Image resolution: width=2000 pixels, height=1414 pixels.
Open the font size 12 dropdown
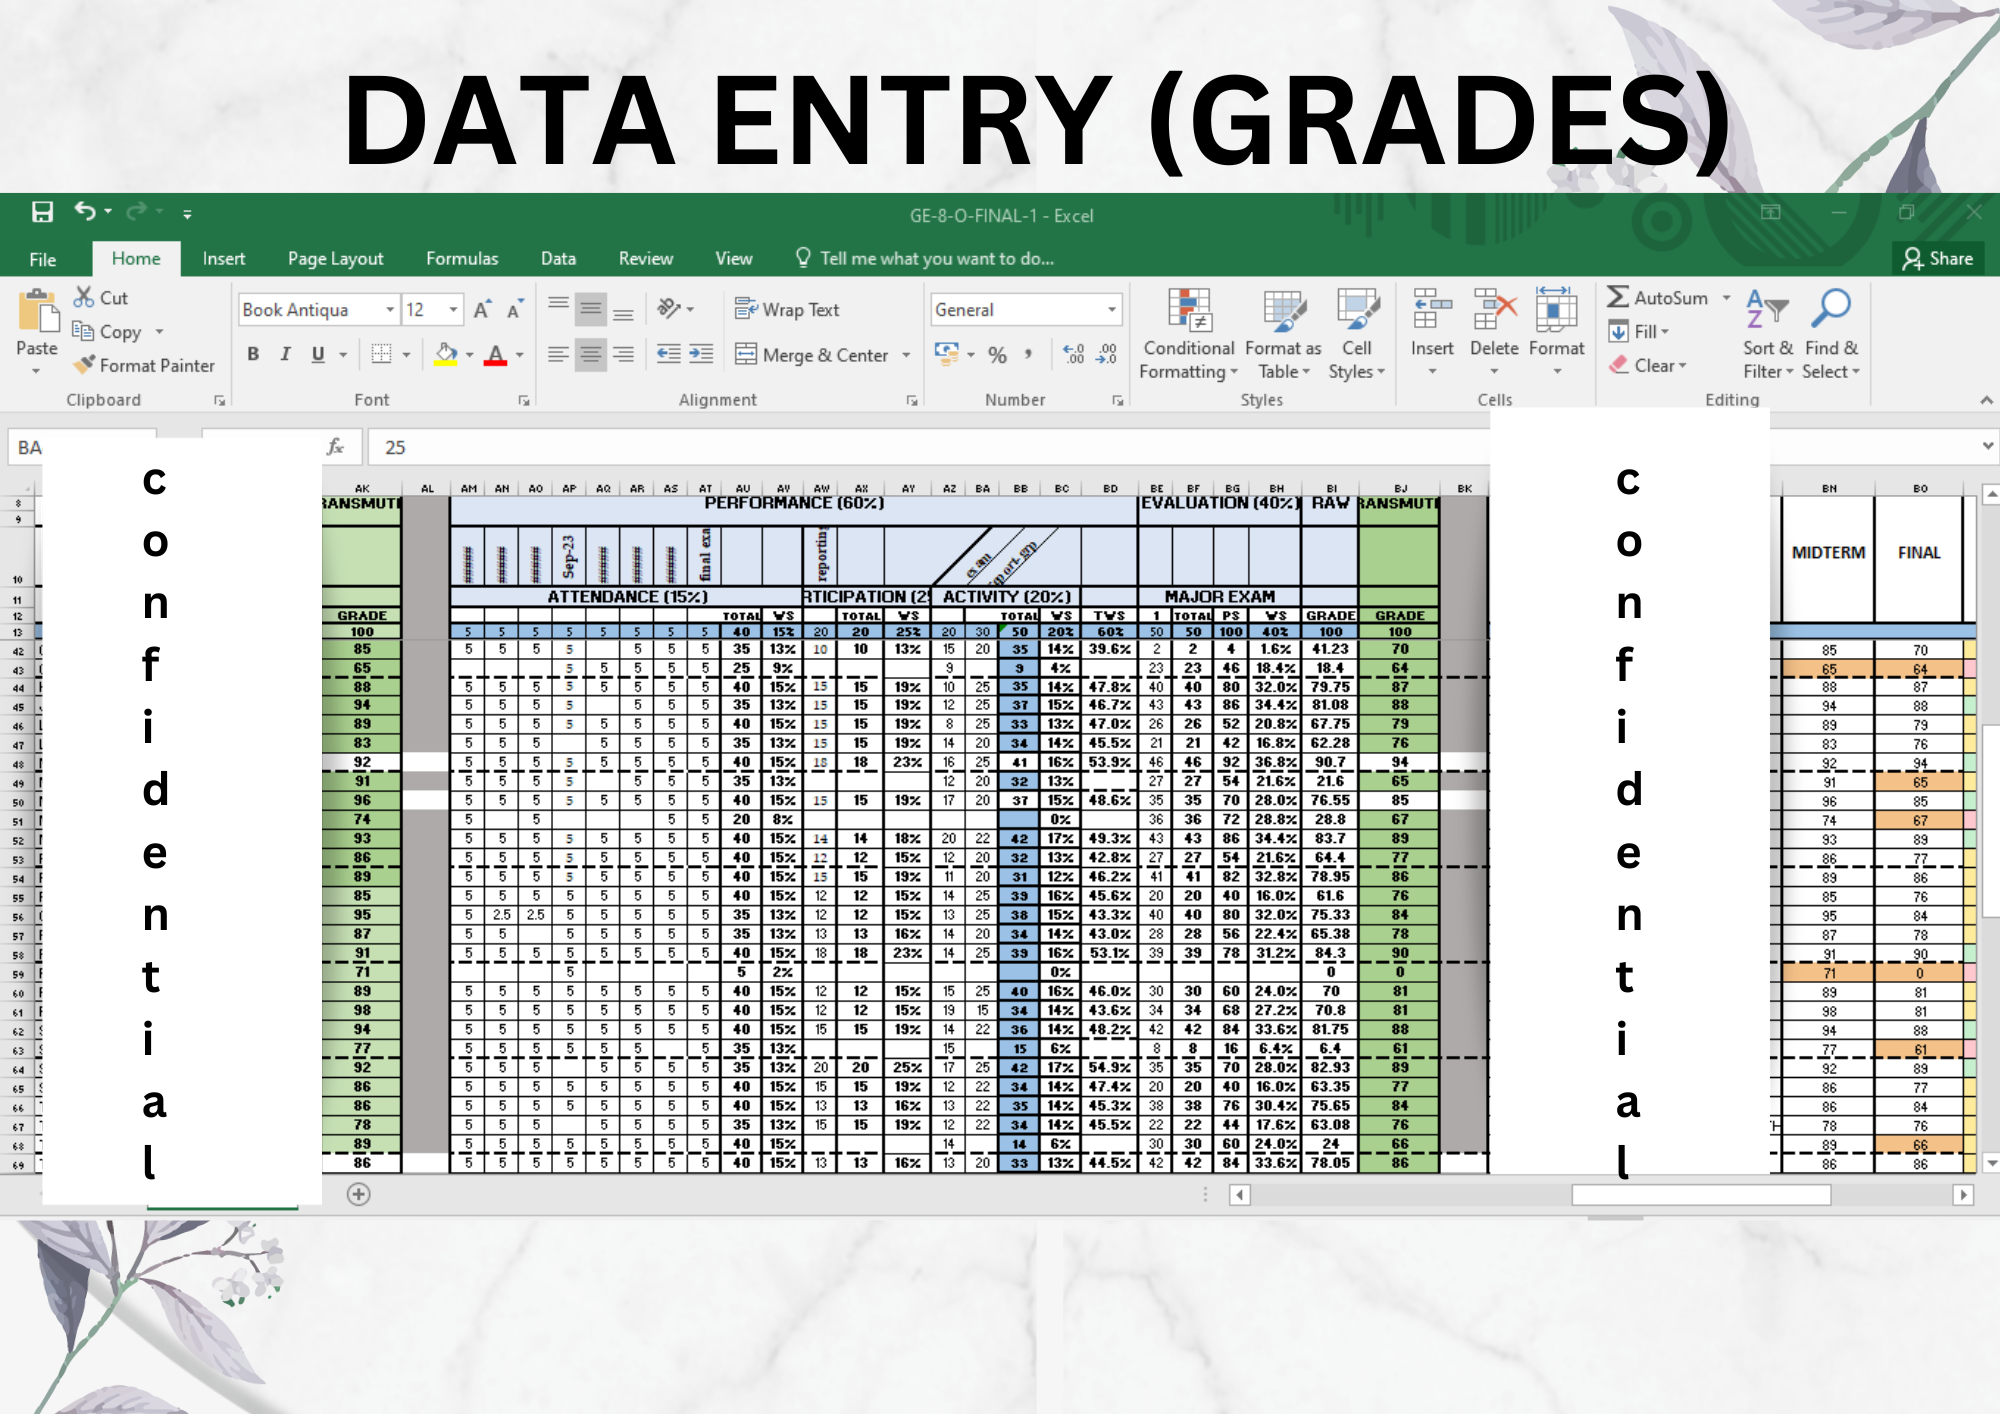tap(453, 310)
